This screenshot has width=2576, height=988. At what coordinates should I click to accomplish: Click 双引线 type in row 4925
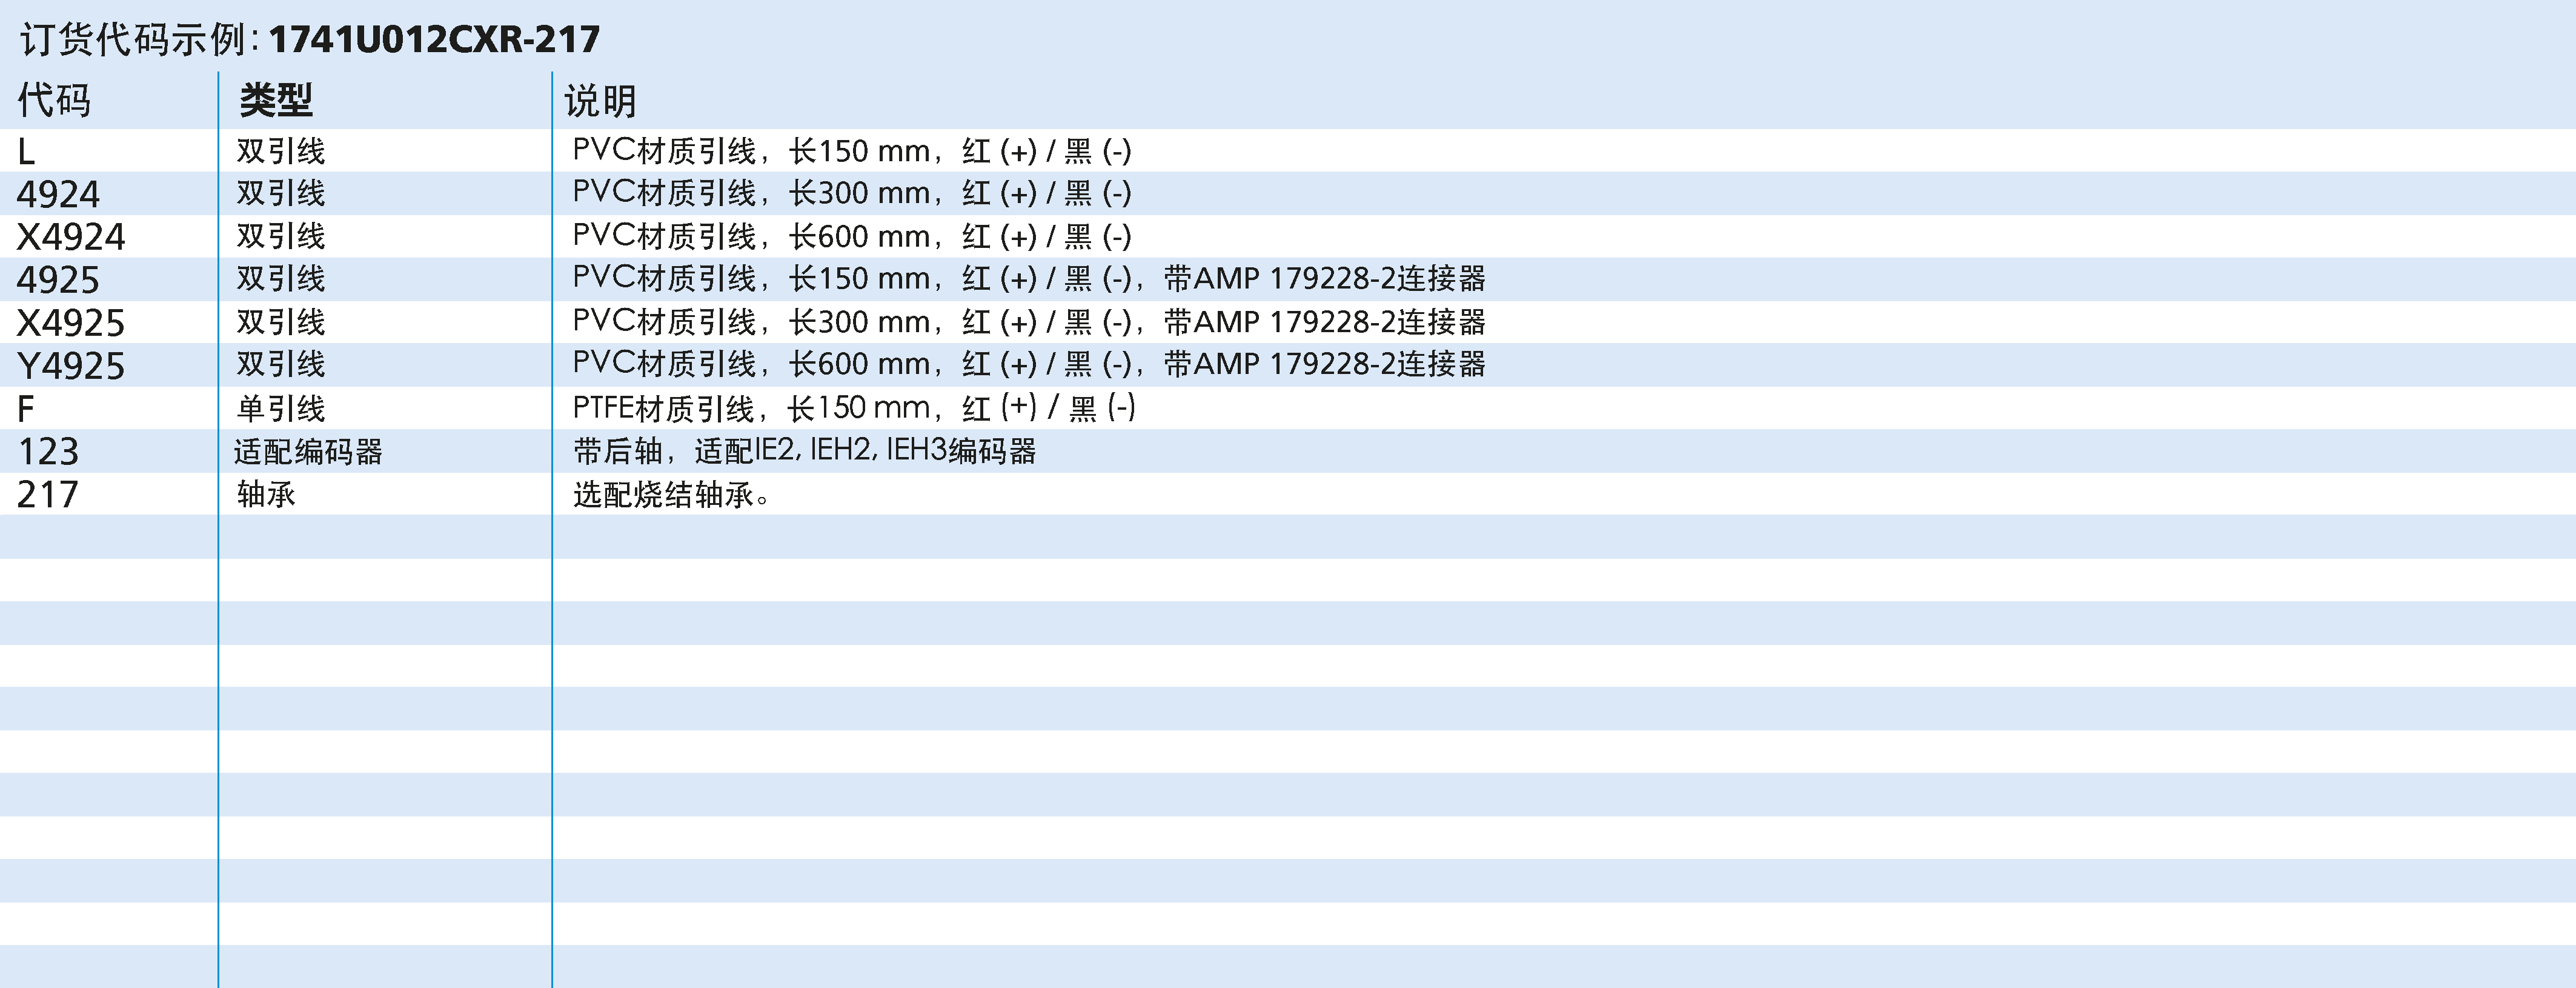tap(281, 278)
